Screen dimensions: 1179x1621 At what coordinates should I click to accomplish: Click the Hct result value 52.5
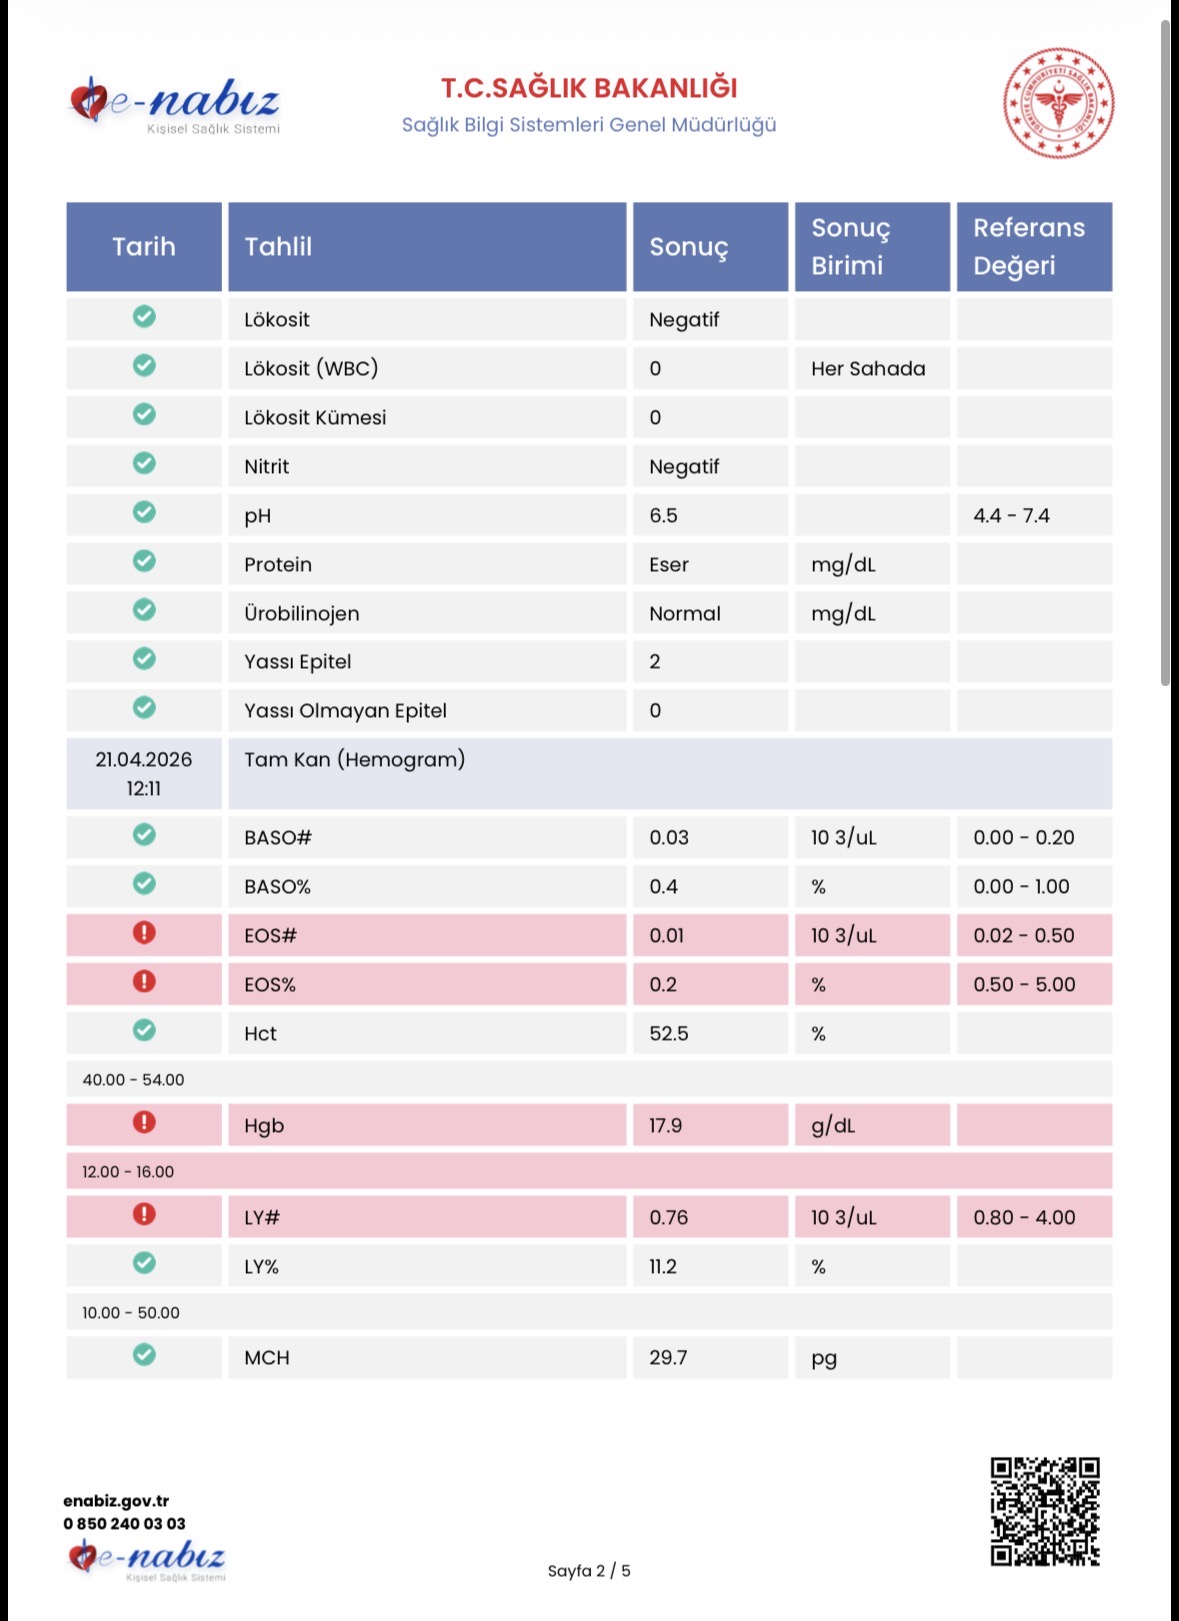[669, 1034]
